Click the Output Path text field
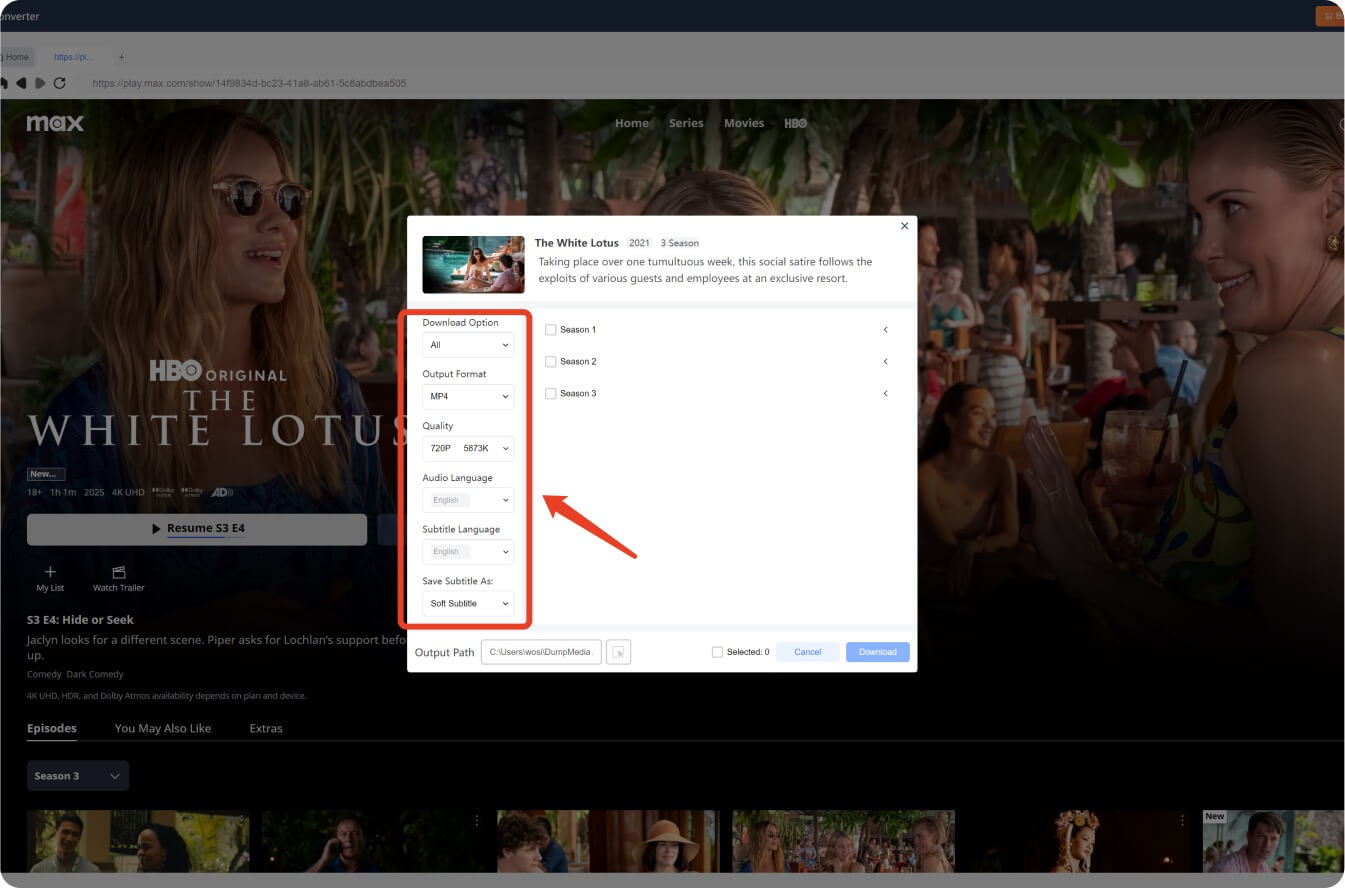Image resolution: width=1345 pixels, height=888 pixels. tap(541, 652)
